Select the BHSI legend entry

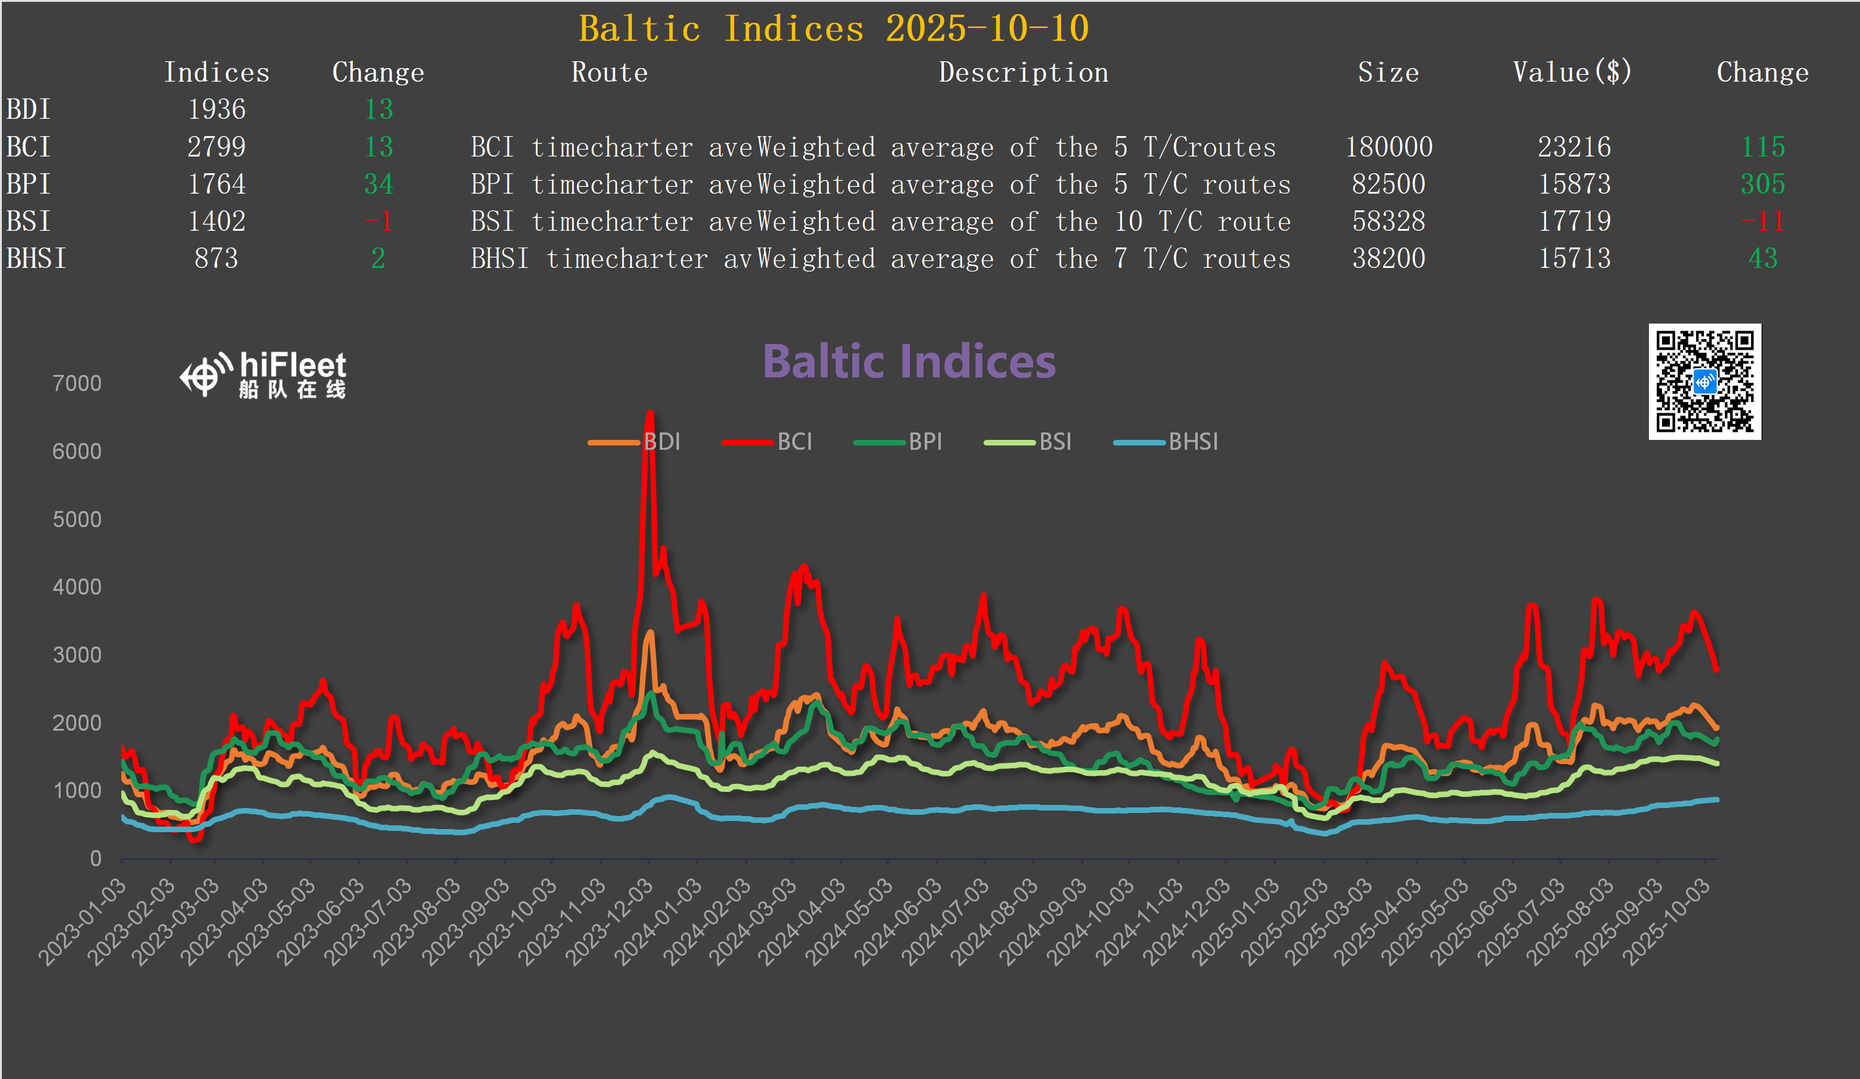tap(1167, 442)
